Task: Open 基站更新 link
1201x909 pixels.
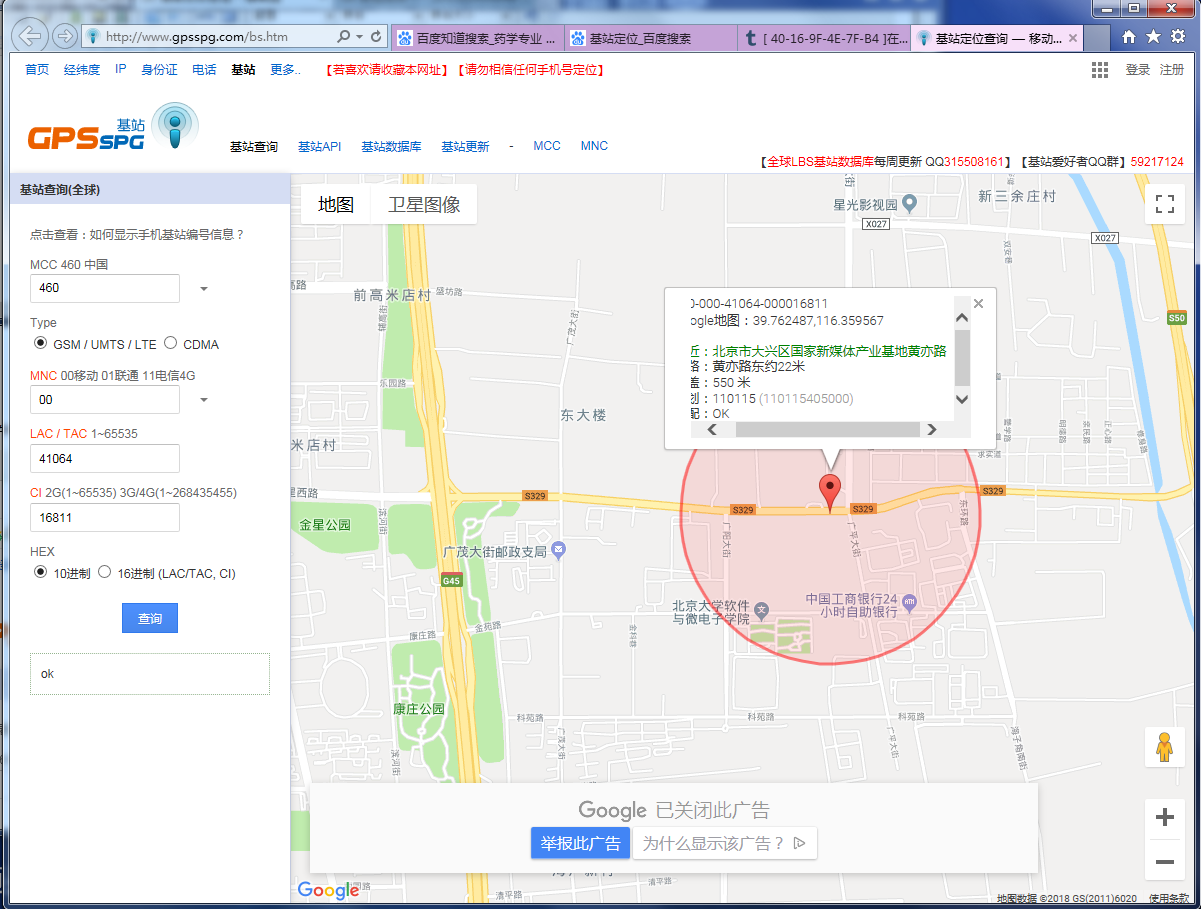Action: [x=465, y=146]
